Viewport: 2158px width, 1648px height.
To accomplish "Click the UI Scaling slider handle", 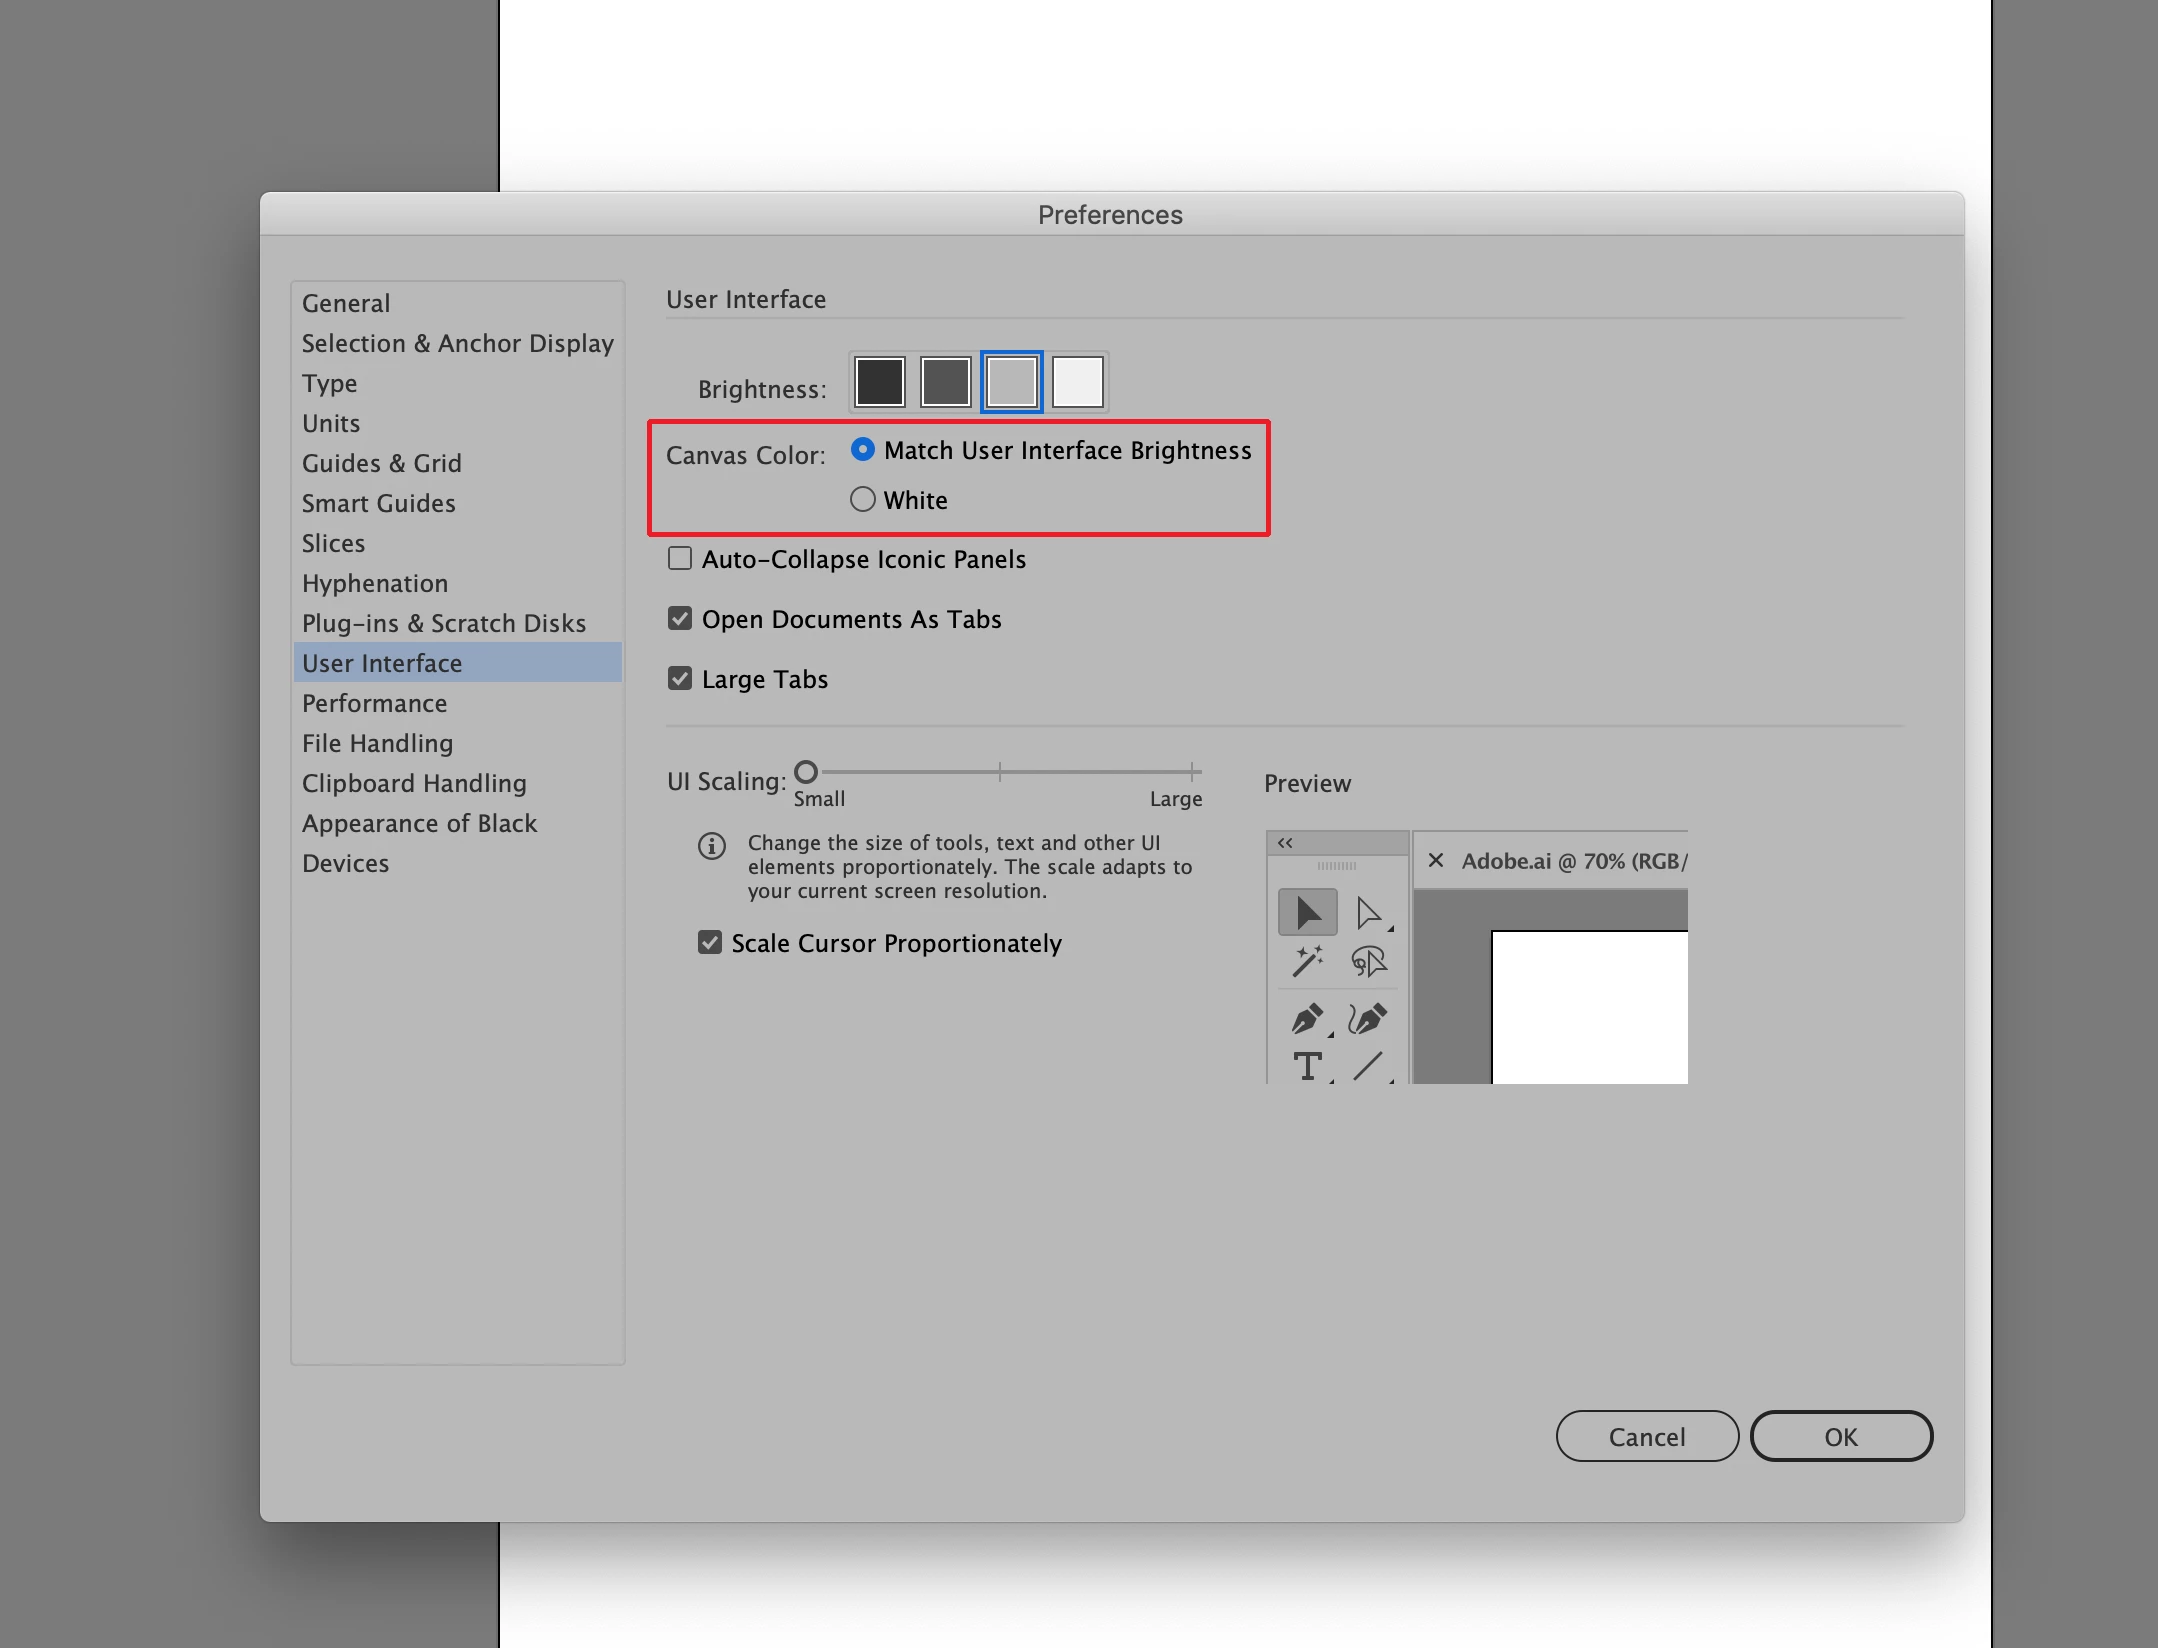I will pos(806,771).
